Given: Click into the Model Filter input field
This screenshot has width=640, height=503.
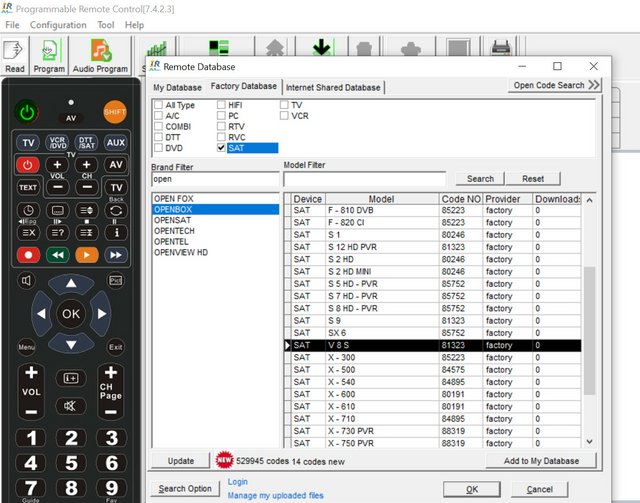Looking at the screenshot, I should point(364,179).
